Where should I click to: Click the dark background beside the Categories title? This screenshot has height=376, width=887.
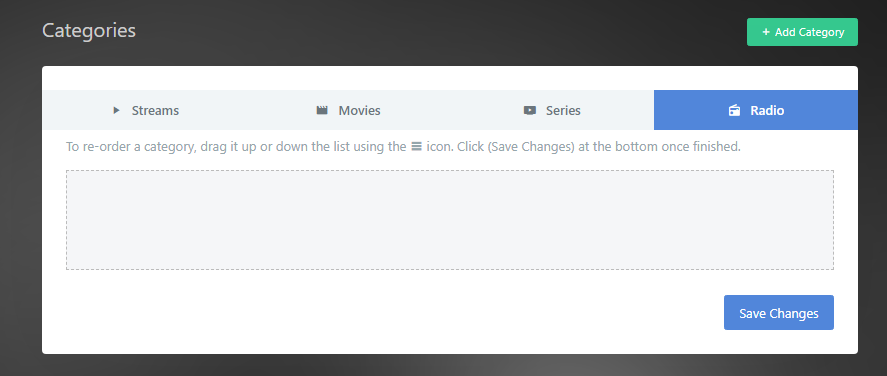click(x=441, y=31)
